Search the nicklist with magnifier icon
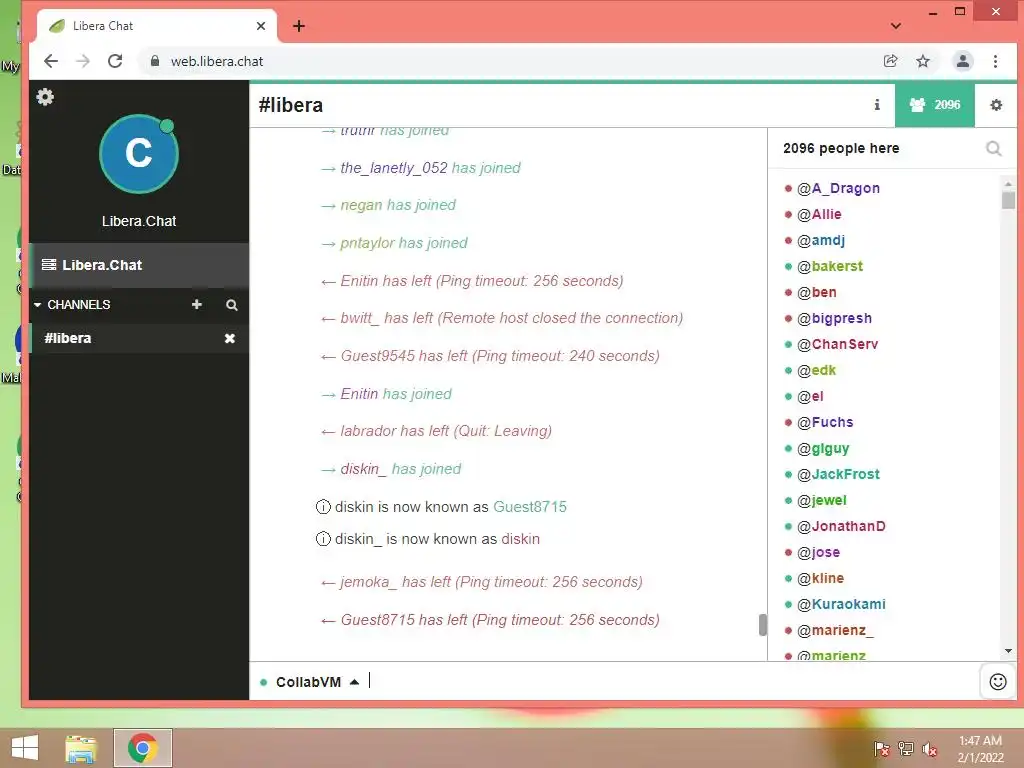The height and width of the screenshot is (768, 1024). click(993, 149)
